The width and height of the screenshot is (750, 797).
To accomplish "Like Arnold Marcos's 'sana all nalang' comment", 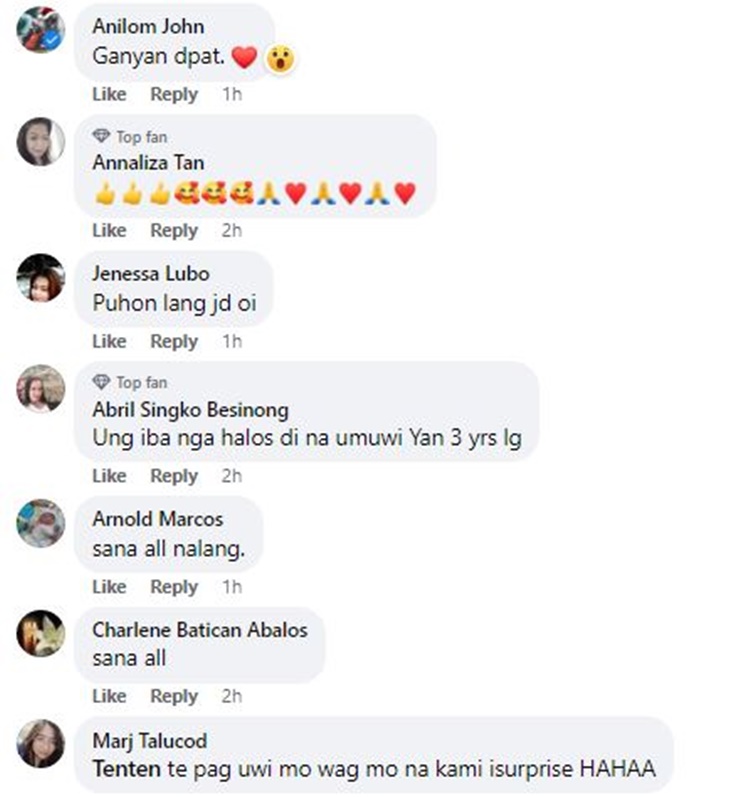I will coord(109,587).
